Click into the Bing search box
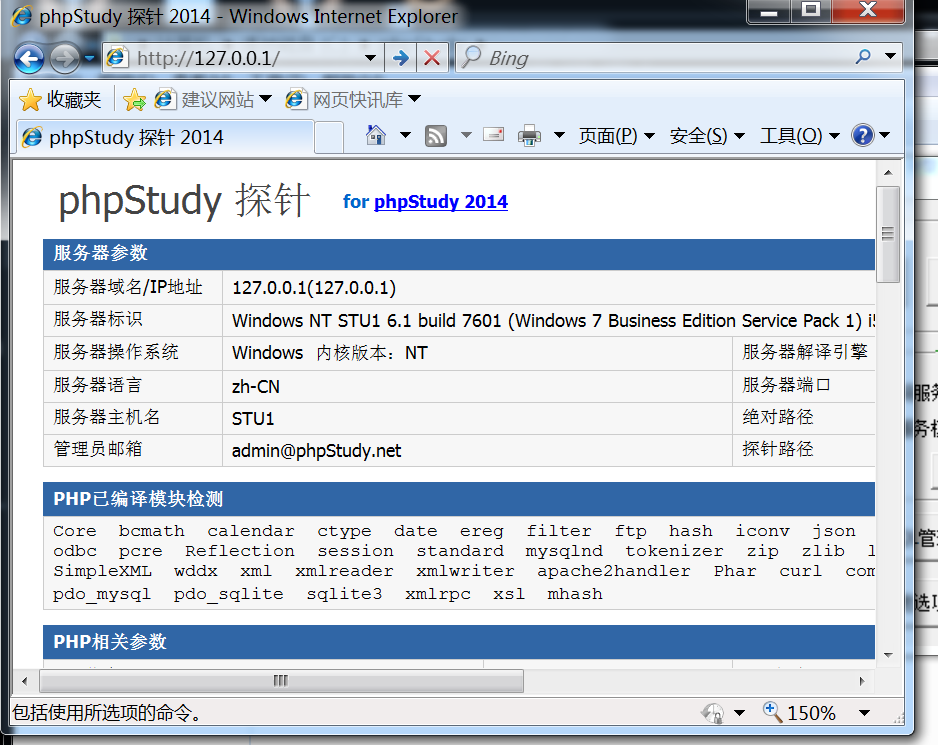 (x=652, y=58)
